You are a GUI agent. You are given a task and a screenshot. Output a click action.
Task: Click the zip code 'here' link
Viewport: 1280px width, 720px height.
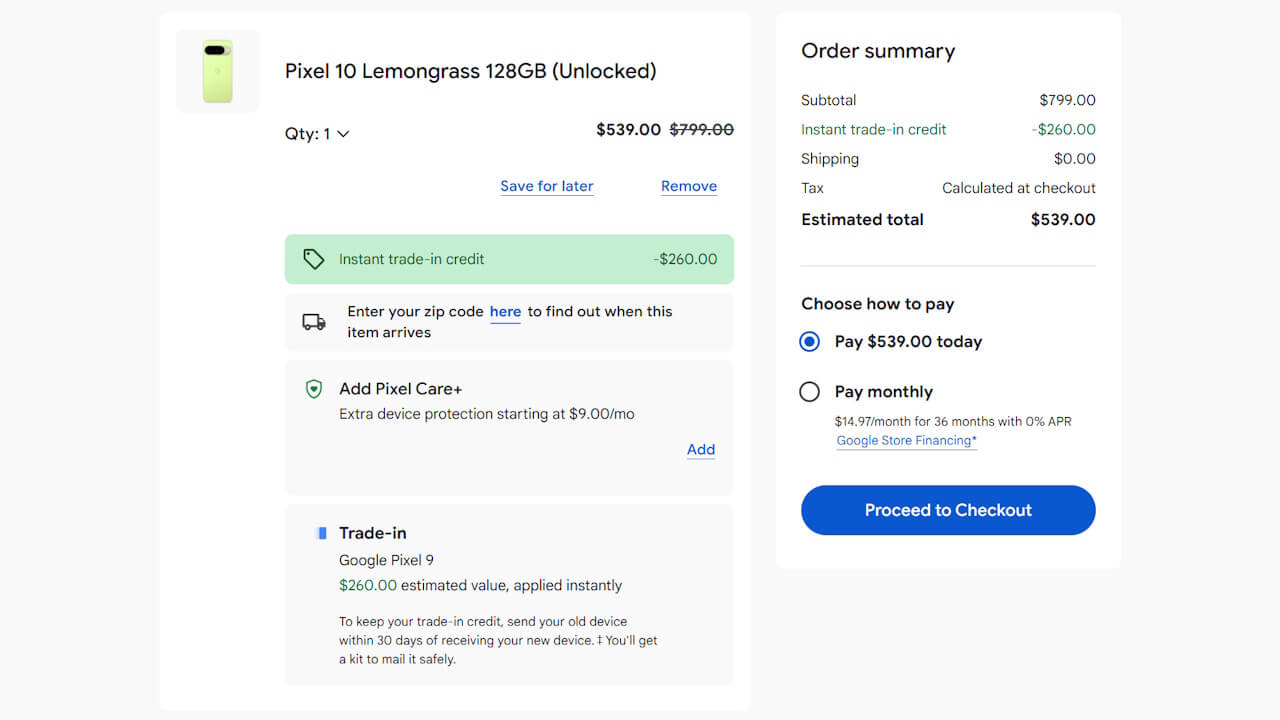(505, 312)
